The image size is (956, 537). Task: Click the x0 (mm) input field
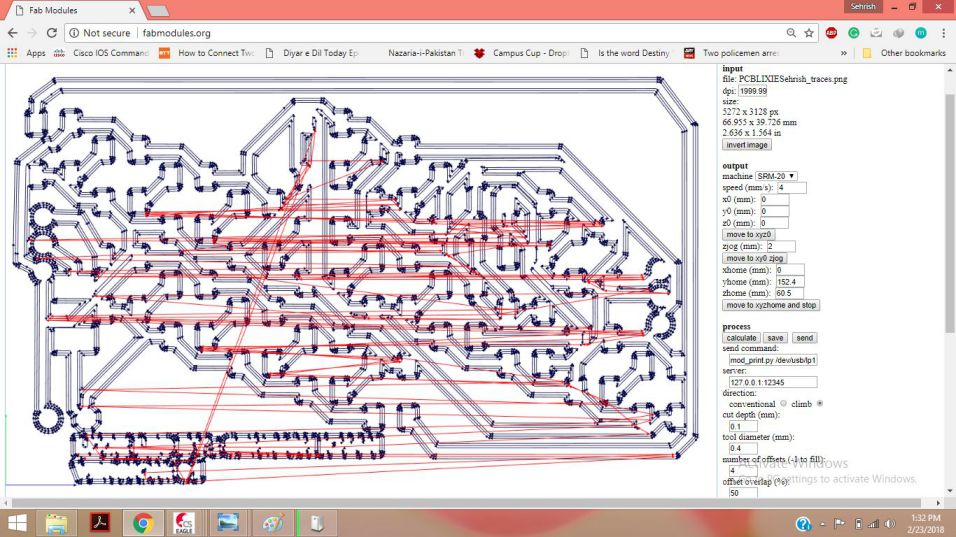click(774, 199)
